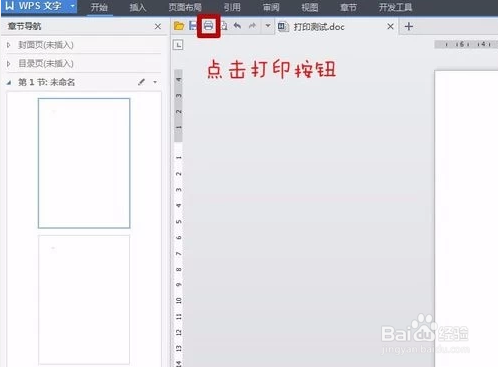Switch to the 开始 ribbon tab

[99, 7]
